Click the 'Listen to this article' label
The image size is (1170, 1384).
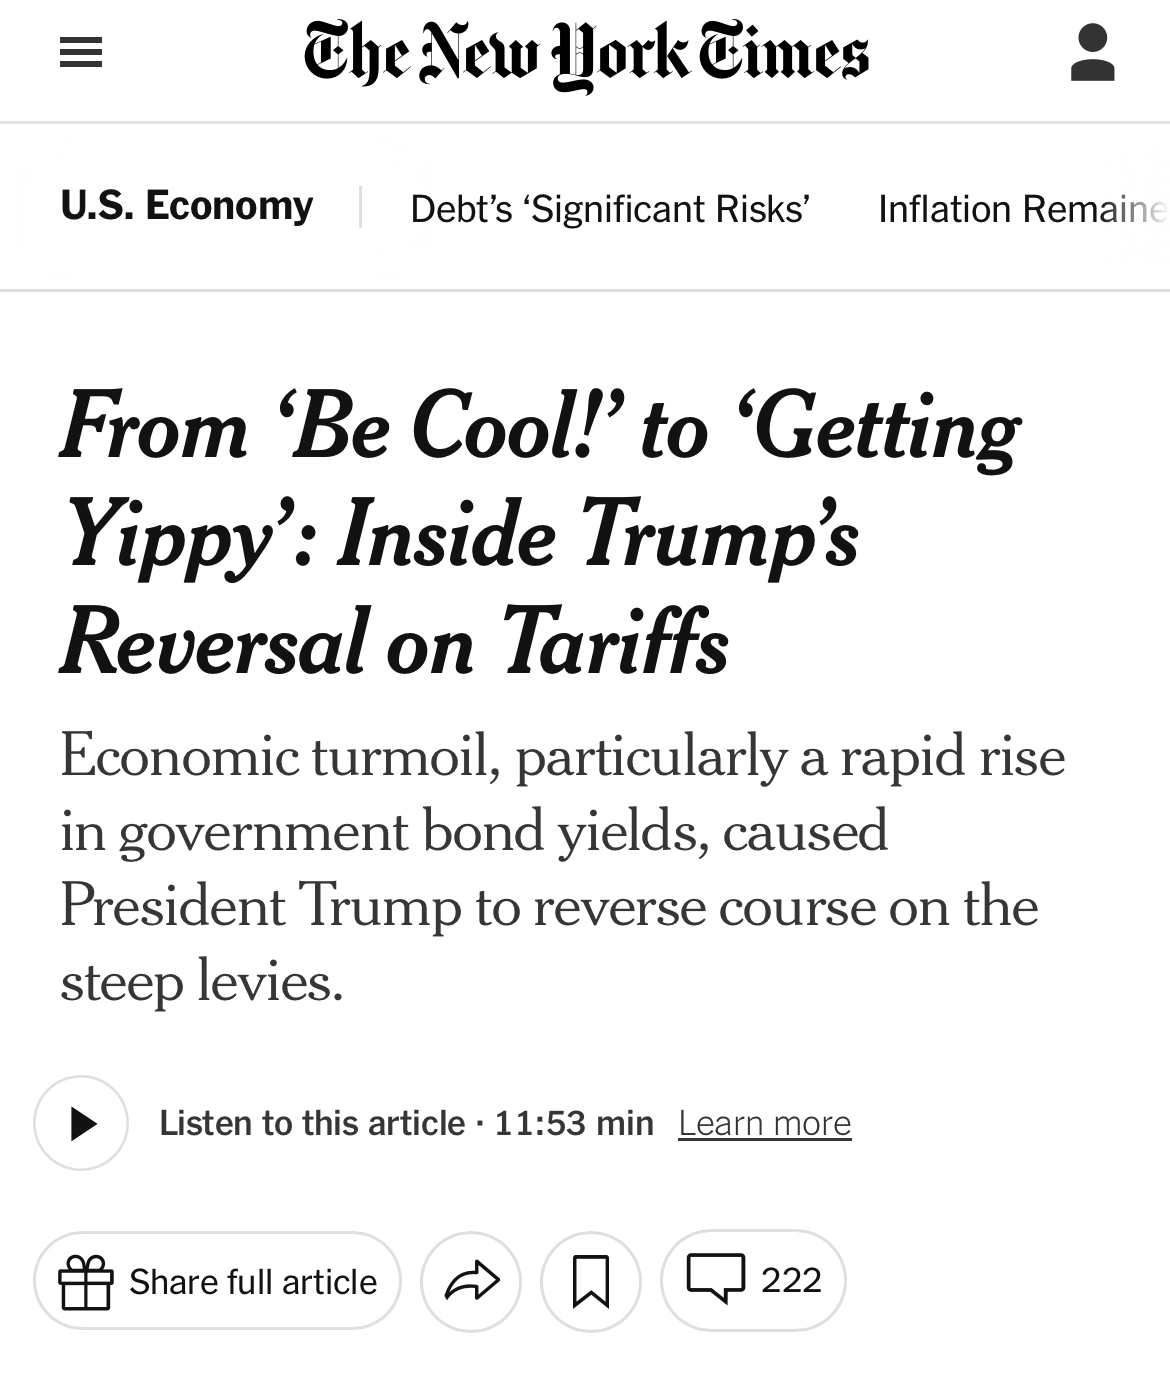[x=313, y=1123]
